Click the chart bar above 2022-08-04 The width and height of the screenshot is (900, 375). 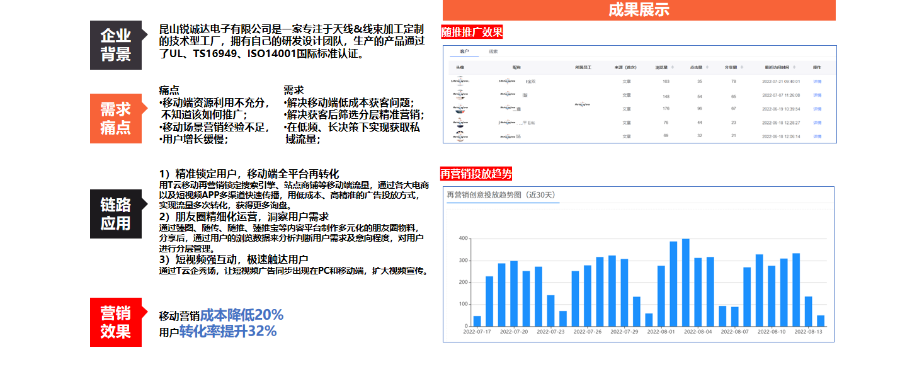(x=697, y=292)
